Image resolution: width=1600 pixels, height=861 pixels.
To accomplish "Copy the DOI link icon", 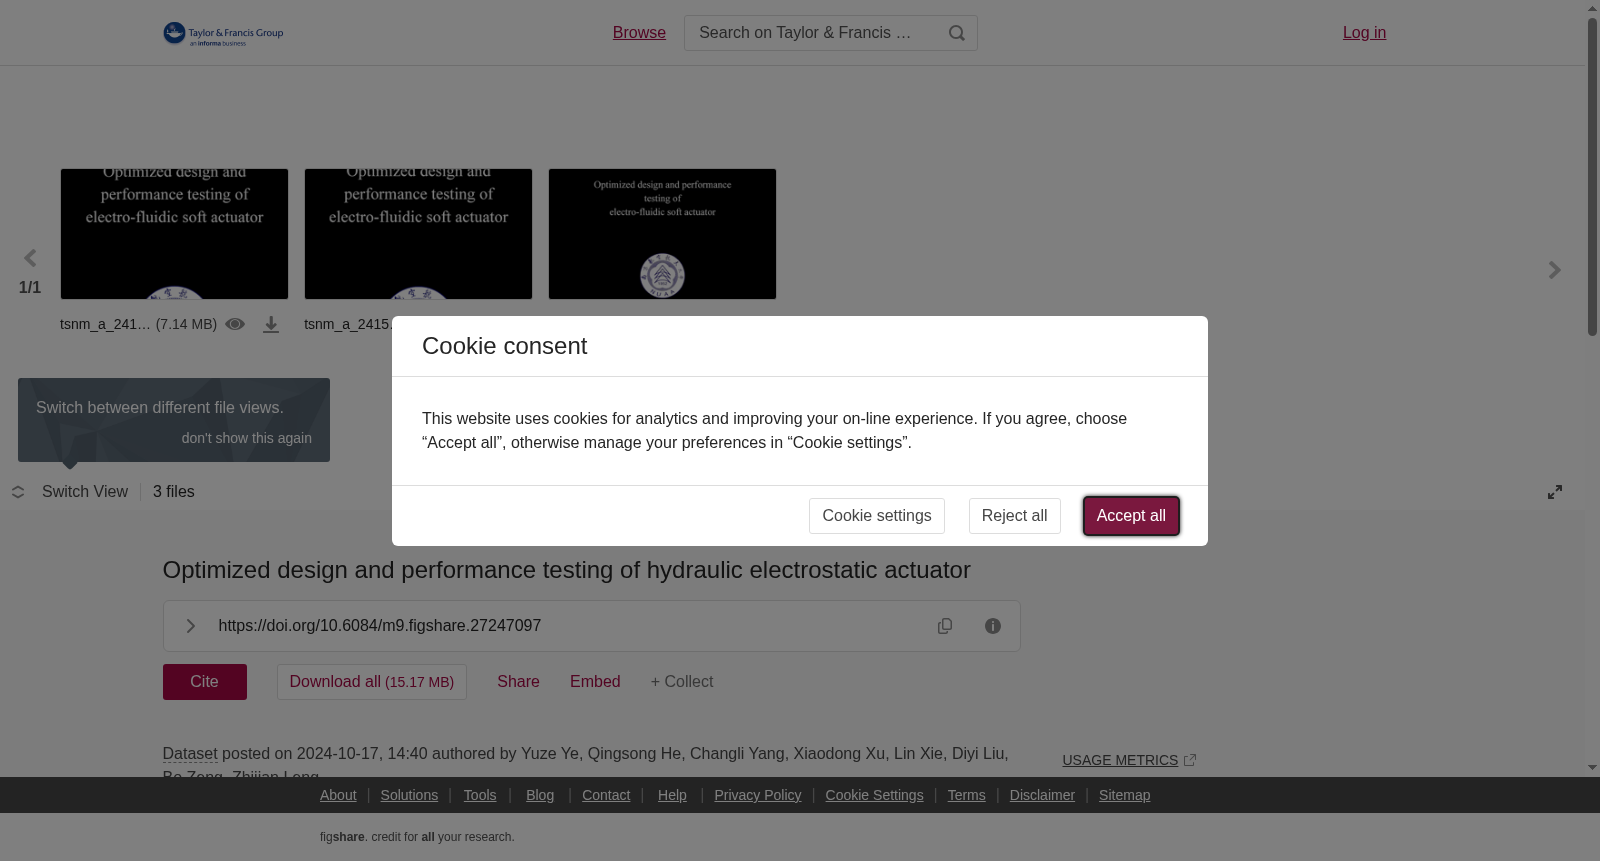I will click(945, 626).
